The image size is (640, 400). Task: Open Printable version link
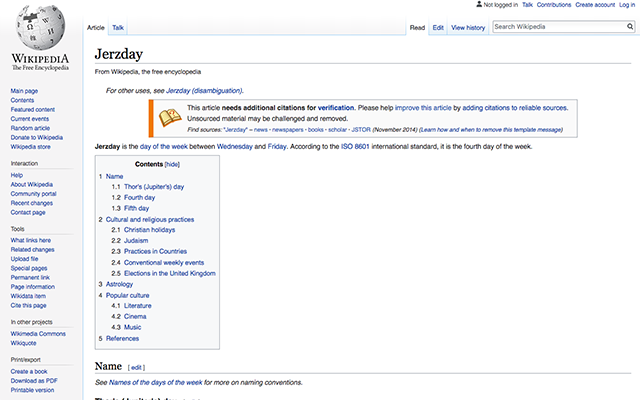click(32, 390)
